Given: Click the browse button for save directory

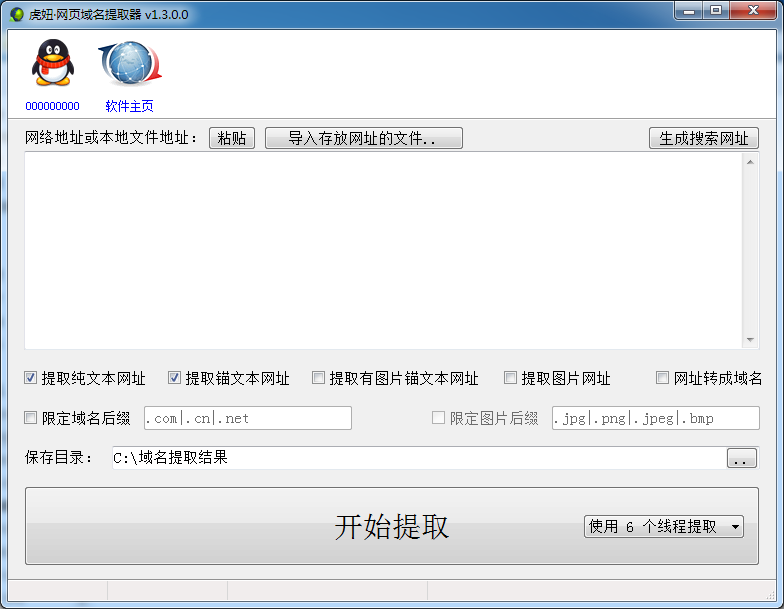Looking at the screenshot, I should tap(742, 458).
